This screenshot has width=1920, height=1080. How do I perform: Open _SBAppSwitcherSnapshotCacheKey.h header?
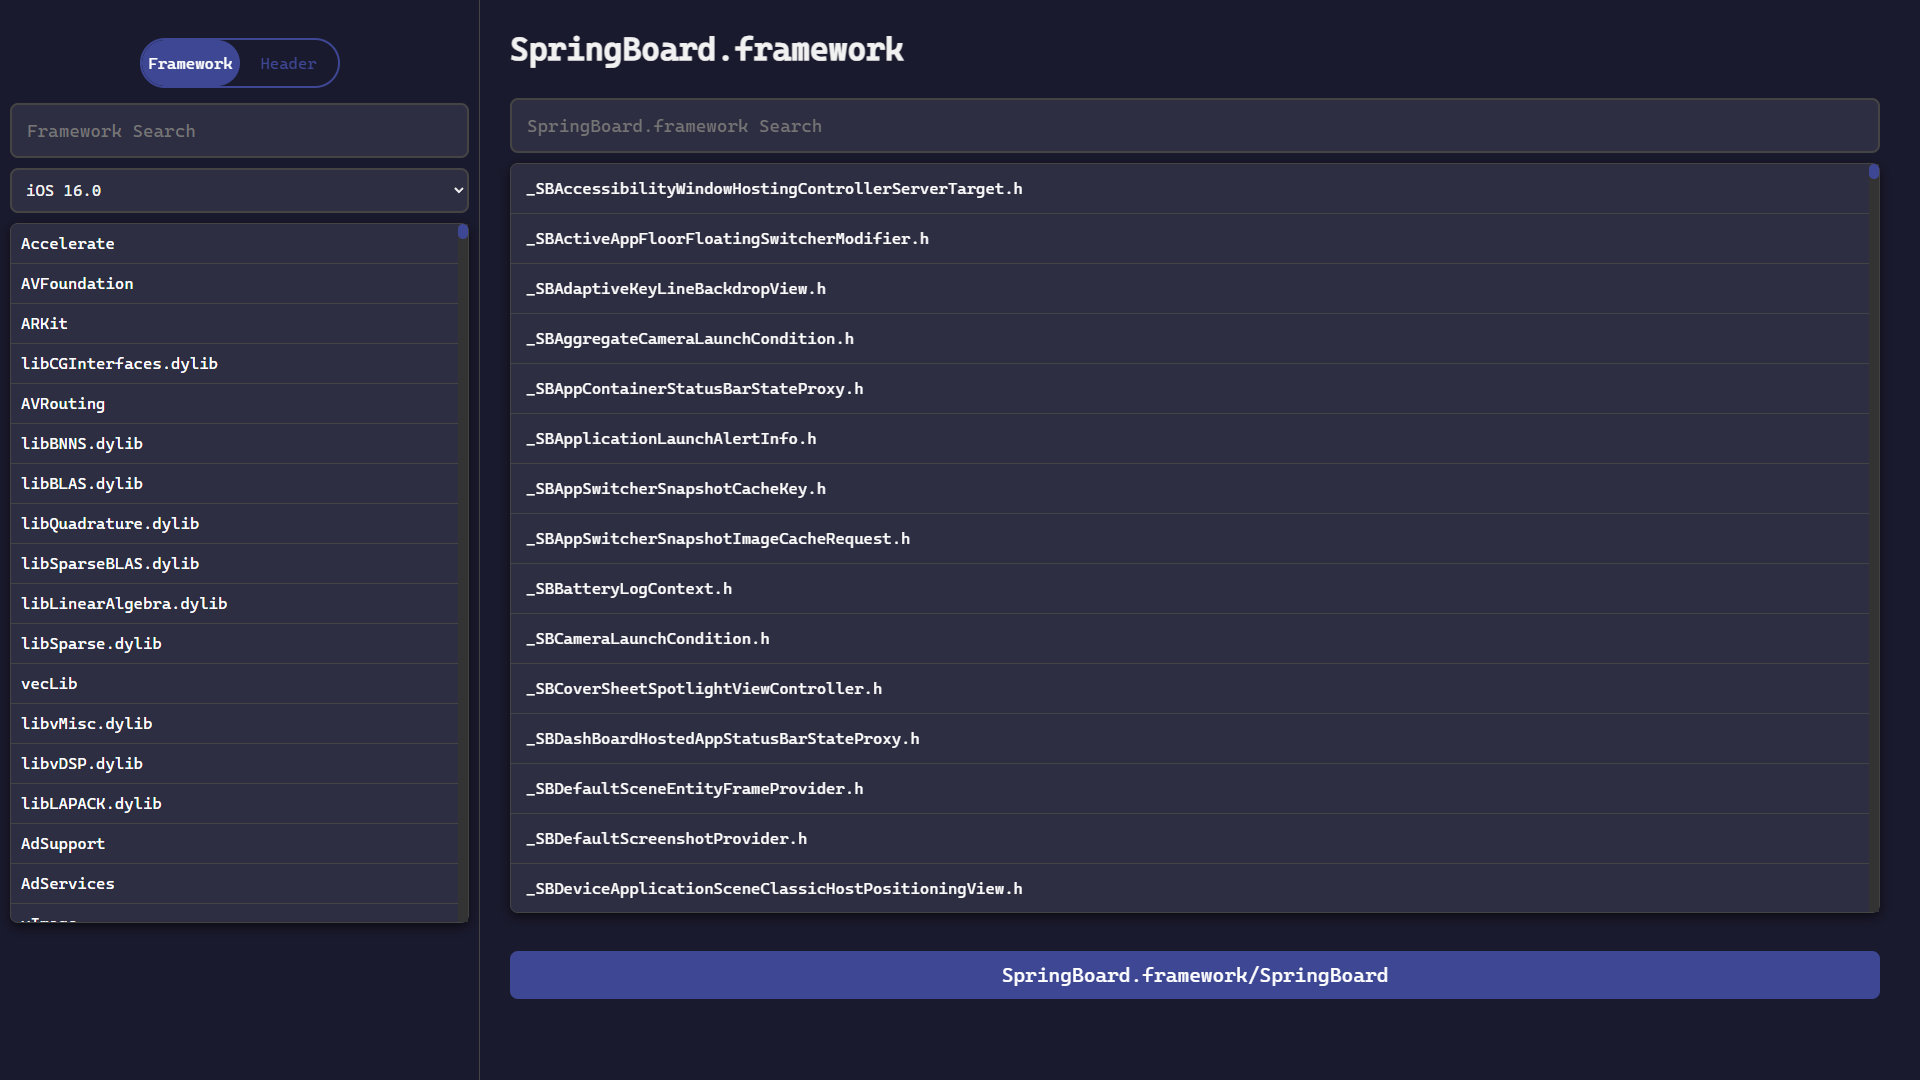click(x=1189, y=489)
